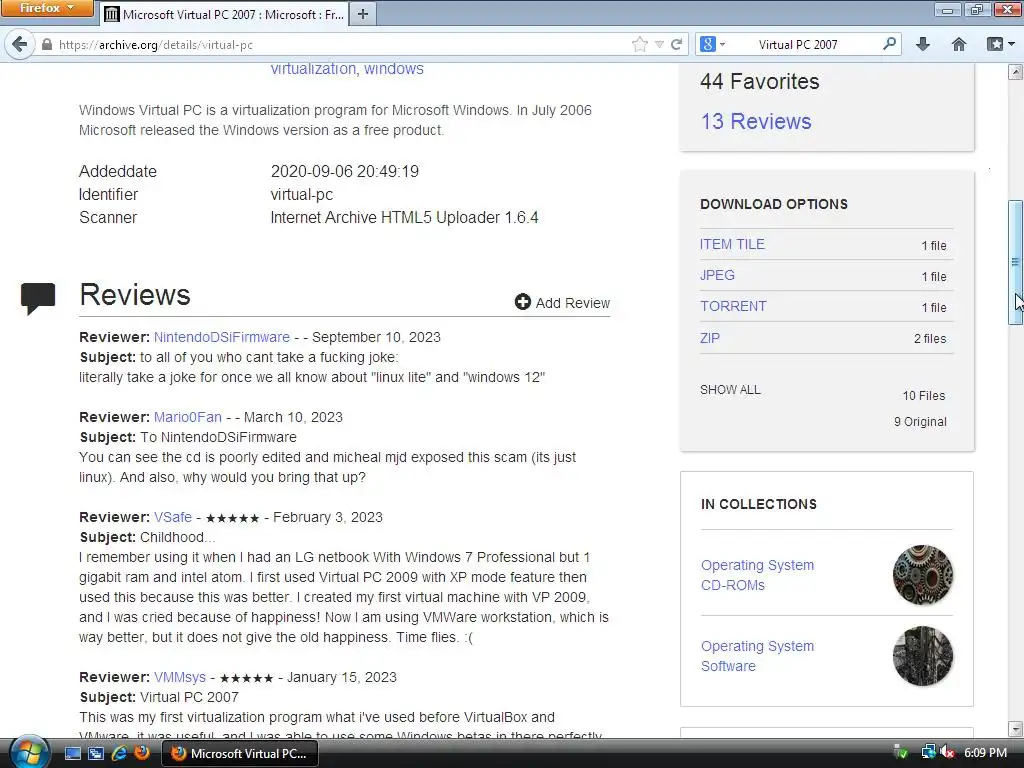
Task: Open reviewer Mario0Fan profile
Action: pos(187,417)
